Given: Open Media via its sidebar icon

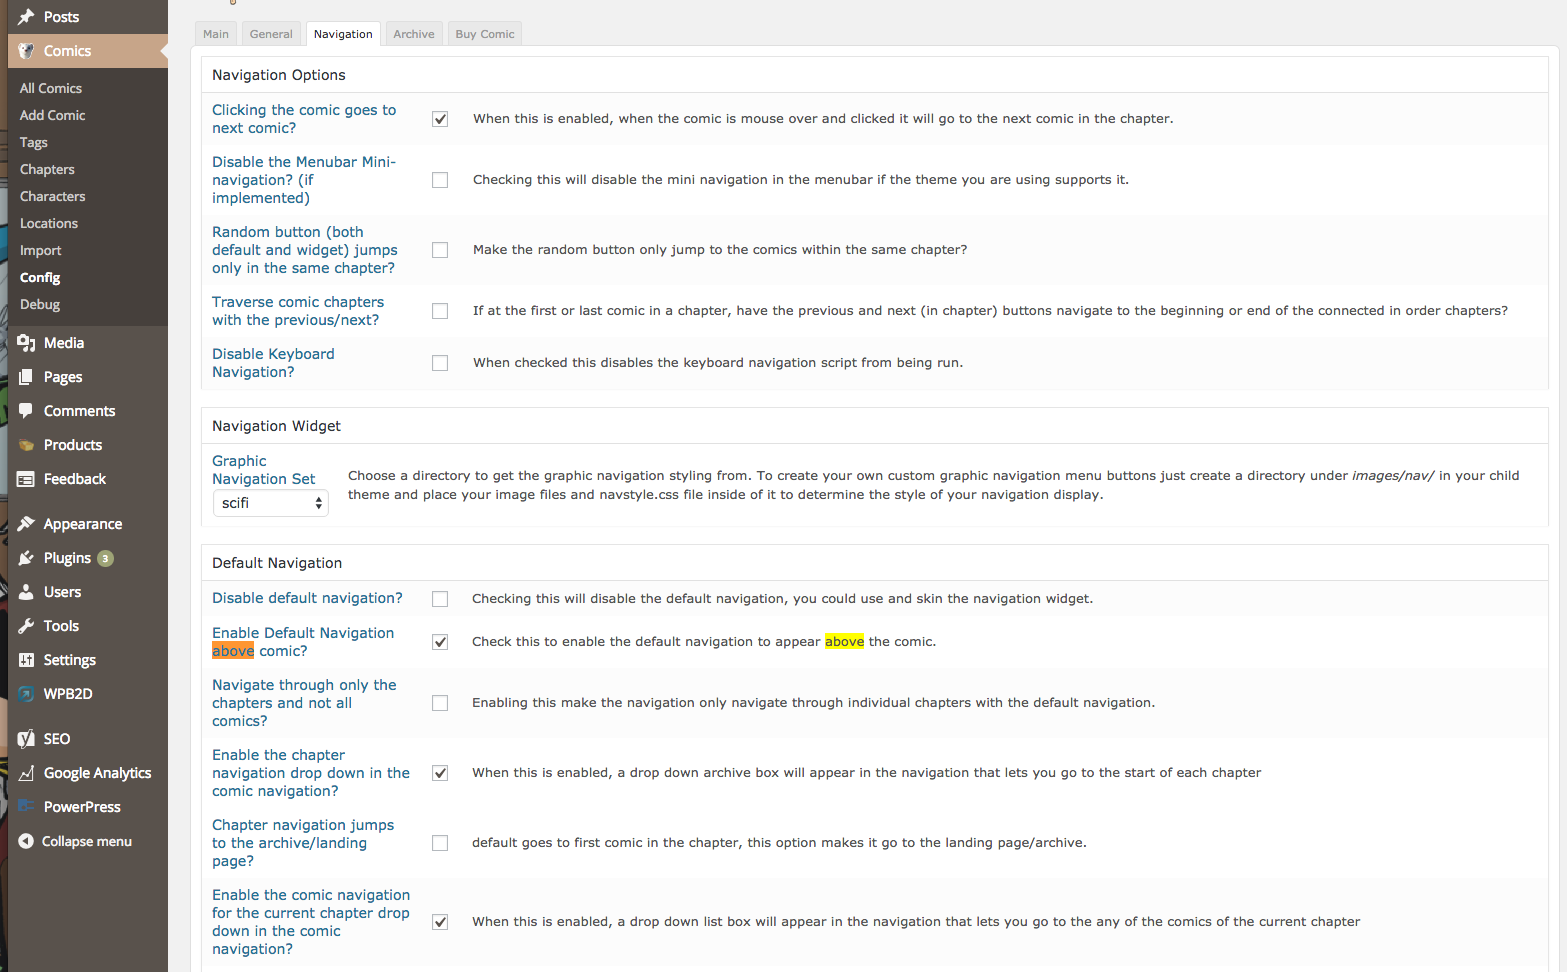Looking at the screenshot, I should click(26, 343).
